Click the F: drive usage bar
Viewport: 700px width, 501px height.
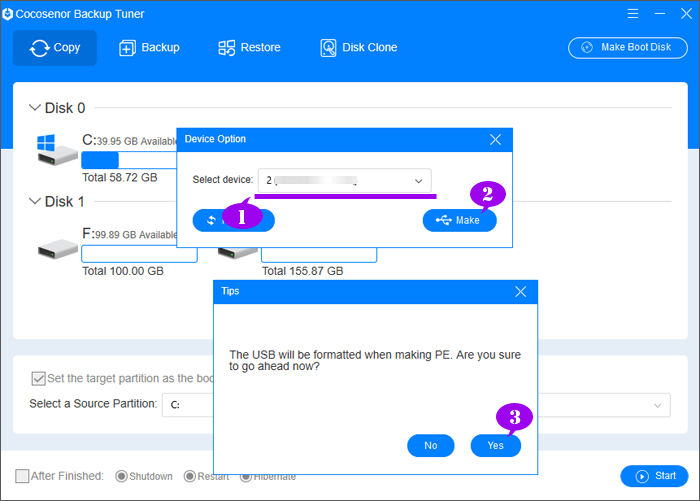(139, 254)
